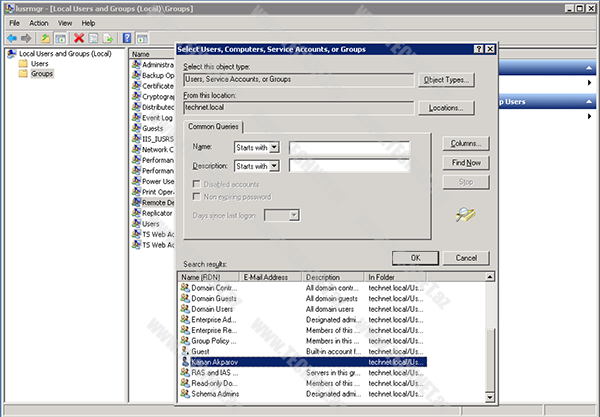The image size is (600, 417).
Task: Click the red Delete toolbar icon
Action: [x=77, y=37]
